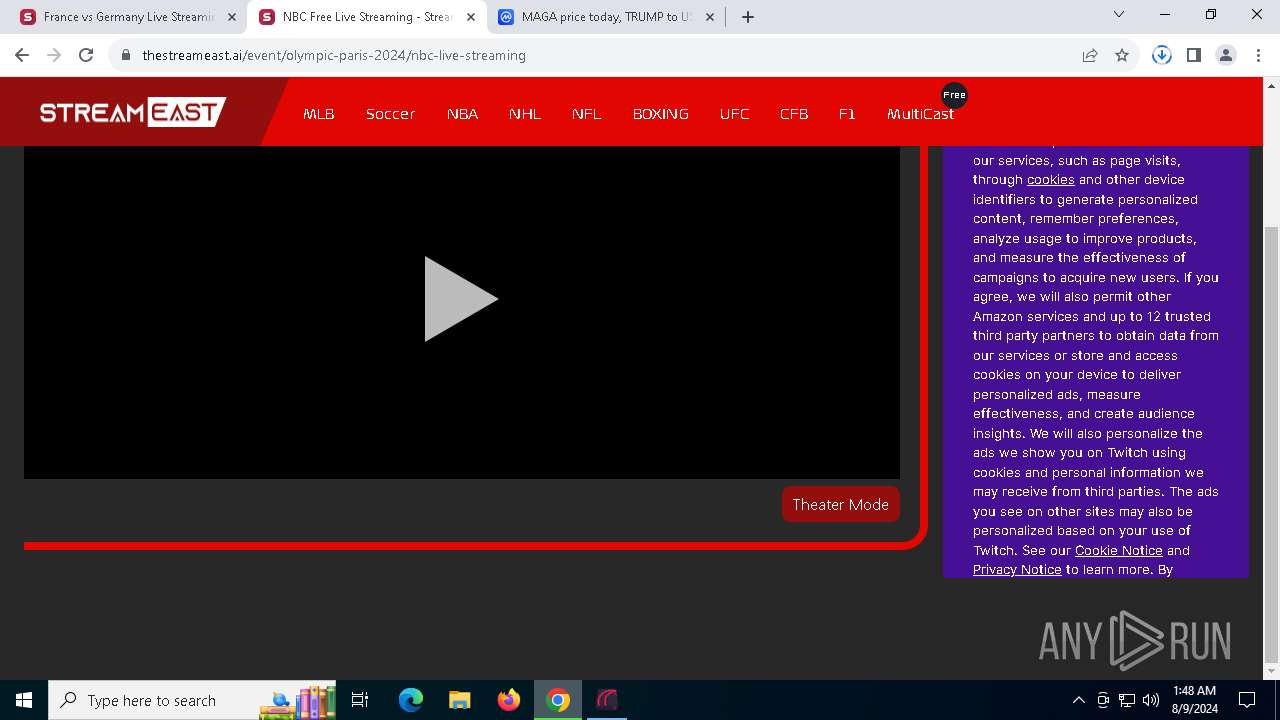Viewport: 1280px width, 720px height.
Task: Open the MultiCast free feature
Action: [920, 114]
